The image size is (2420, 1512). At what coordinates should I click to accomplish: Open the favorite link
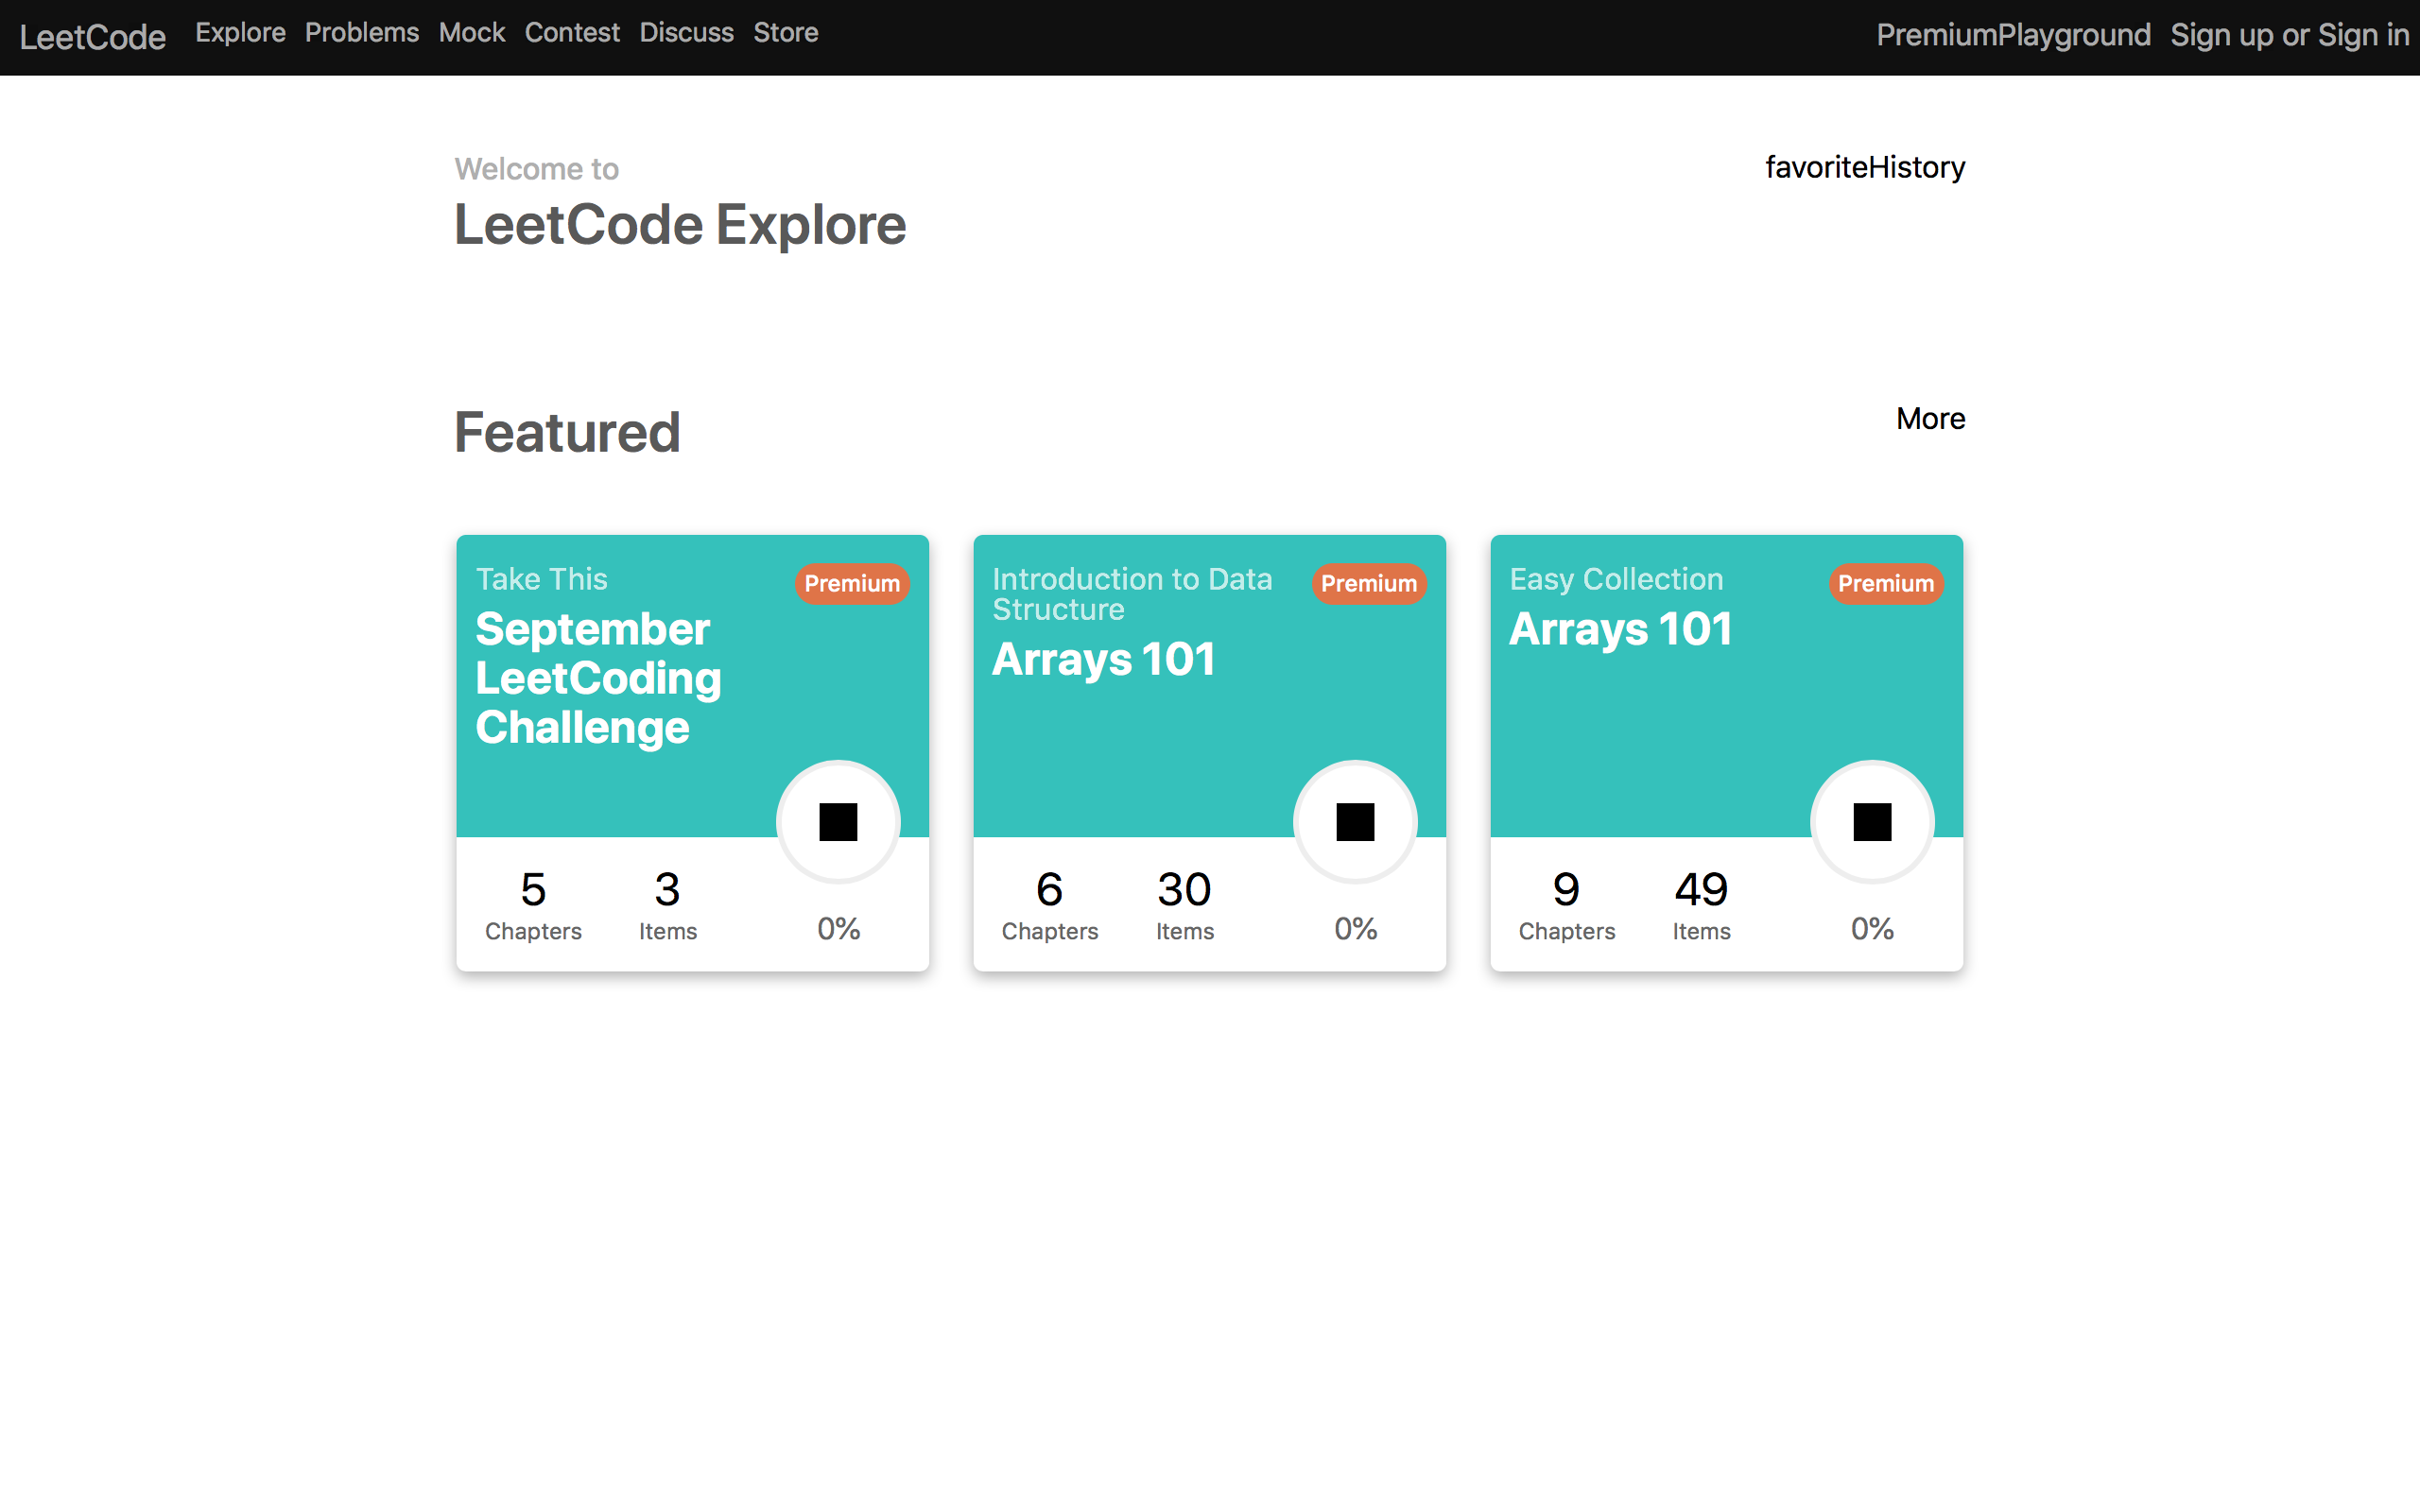1816,167
